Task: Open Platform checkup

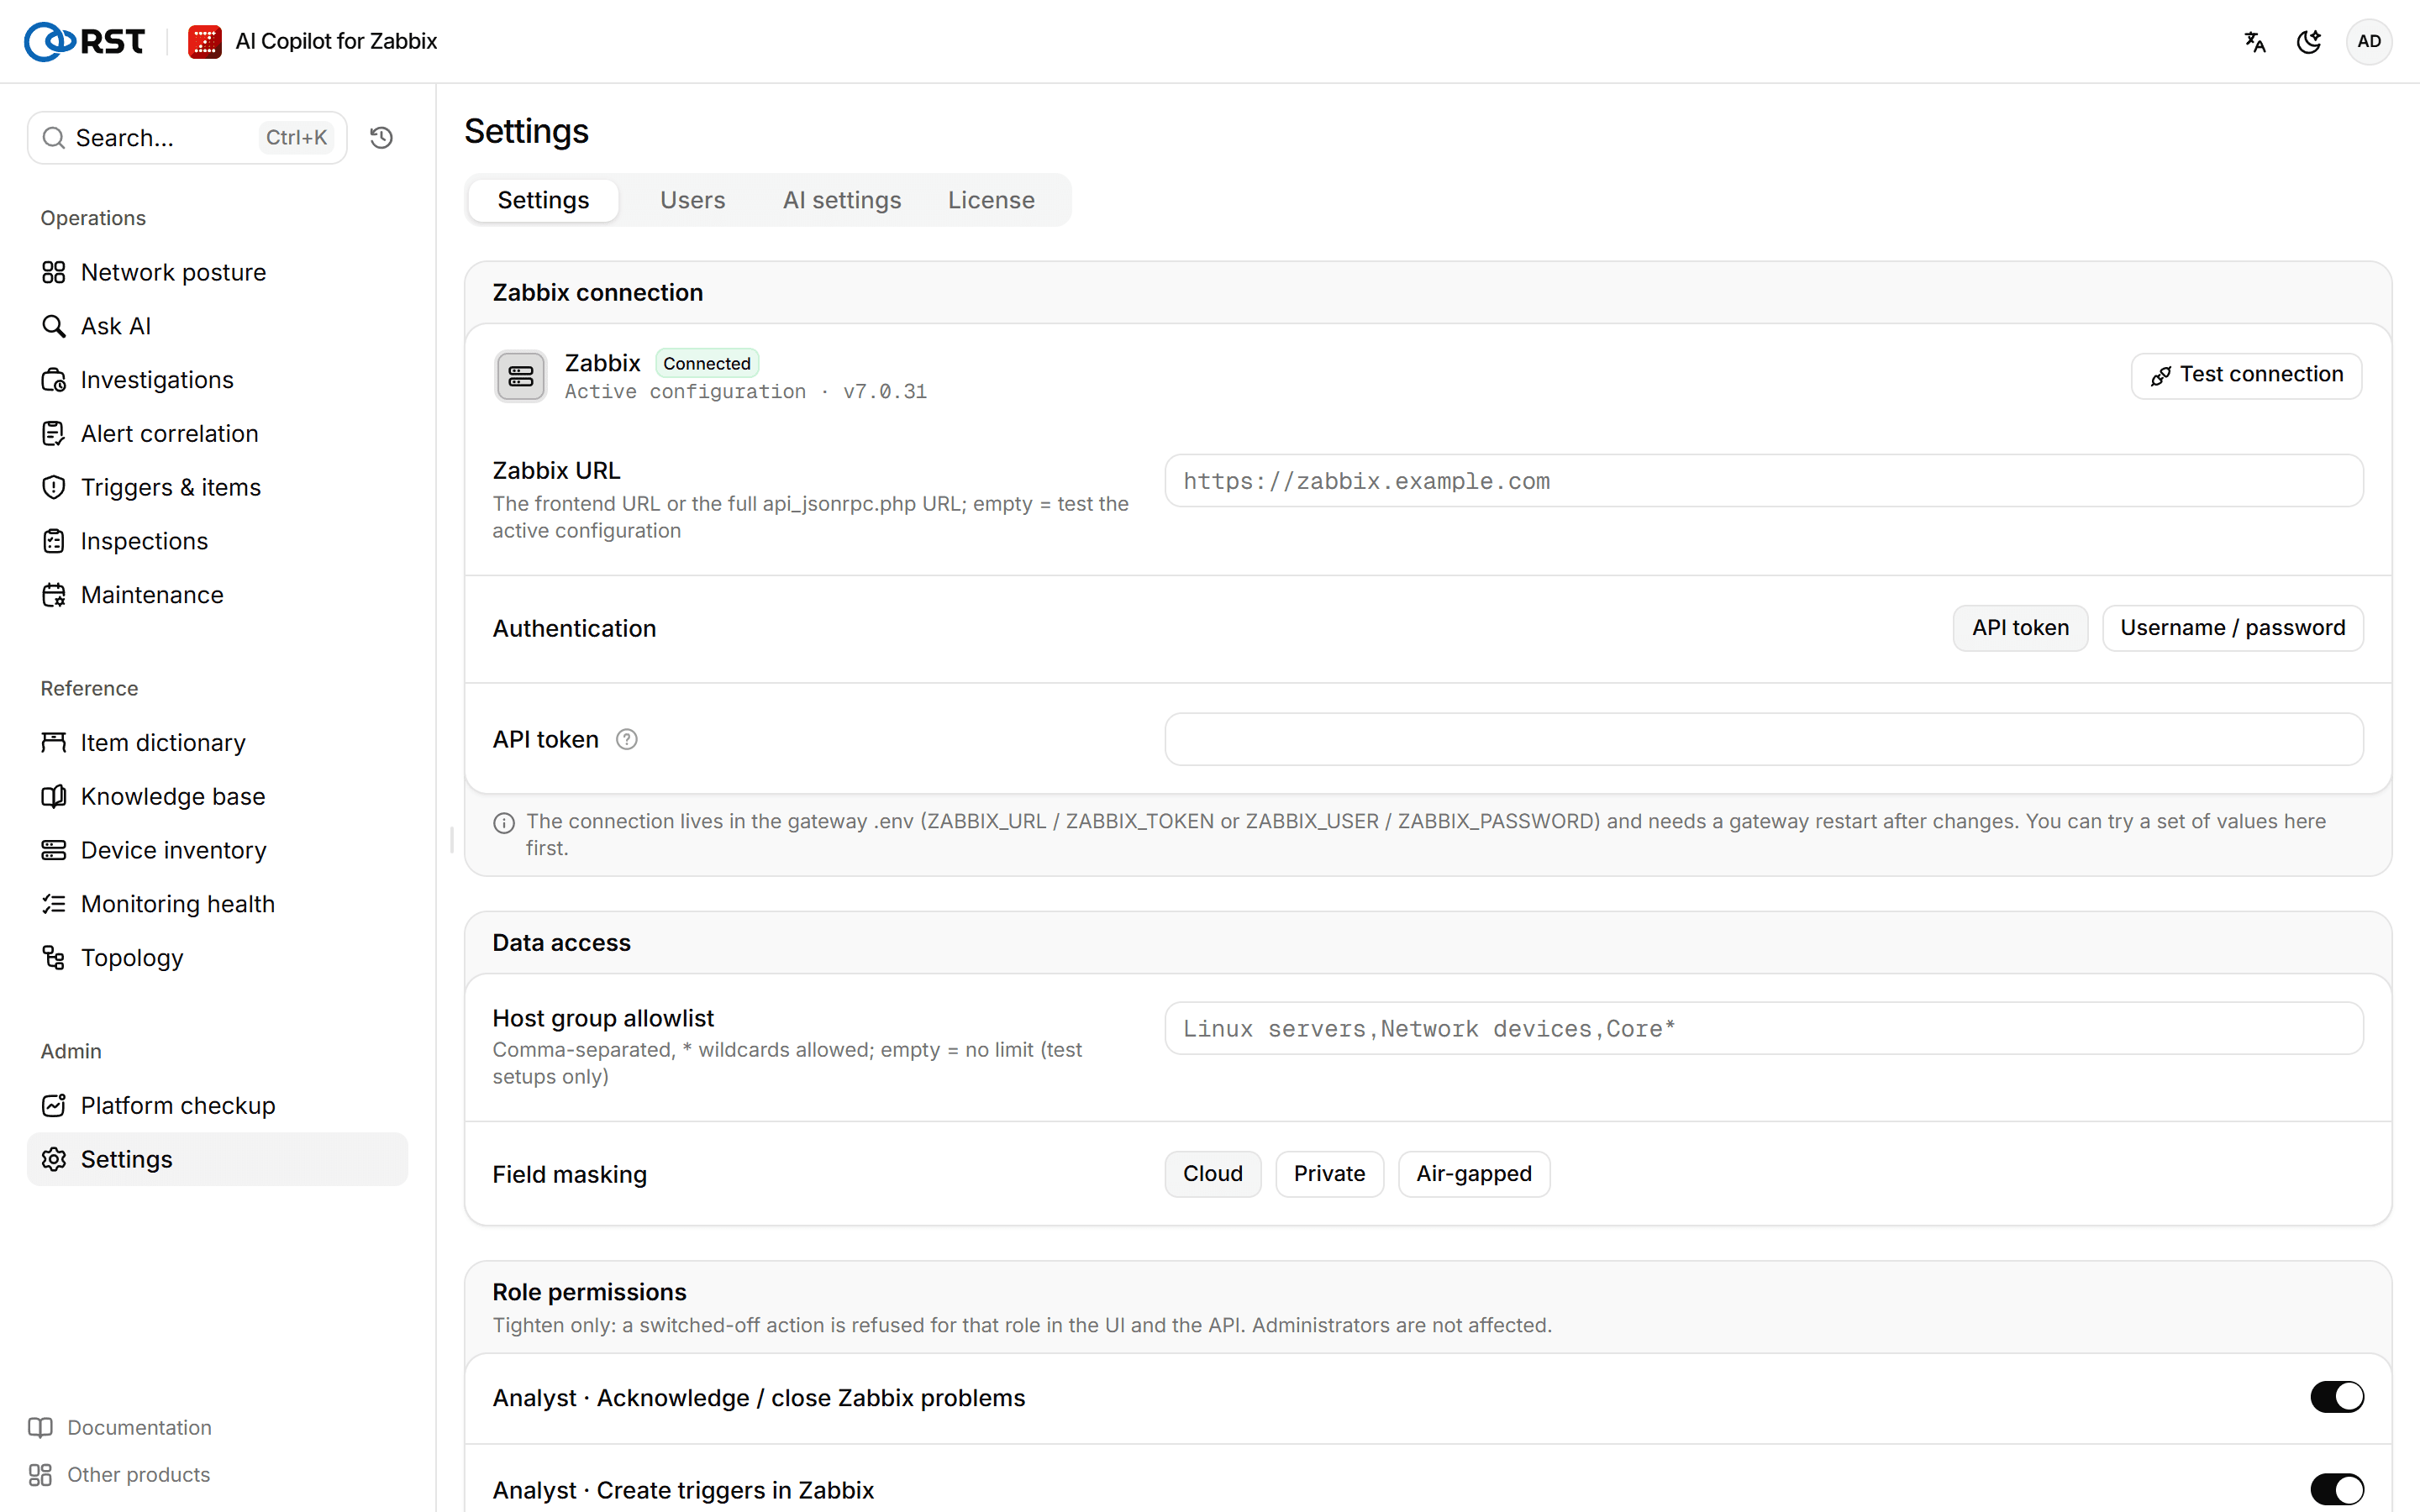Action: (x=217, y=1105)
